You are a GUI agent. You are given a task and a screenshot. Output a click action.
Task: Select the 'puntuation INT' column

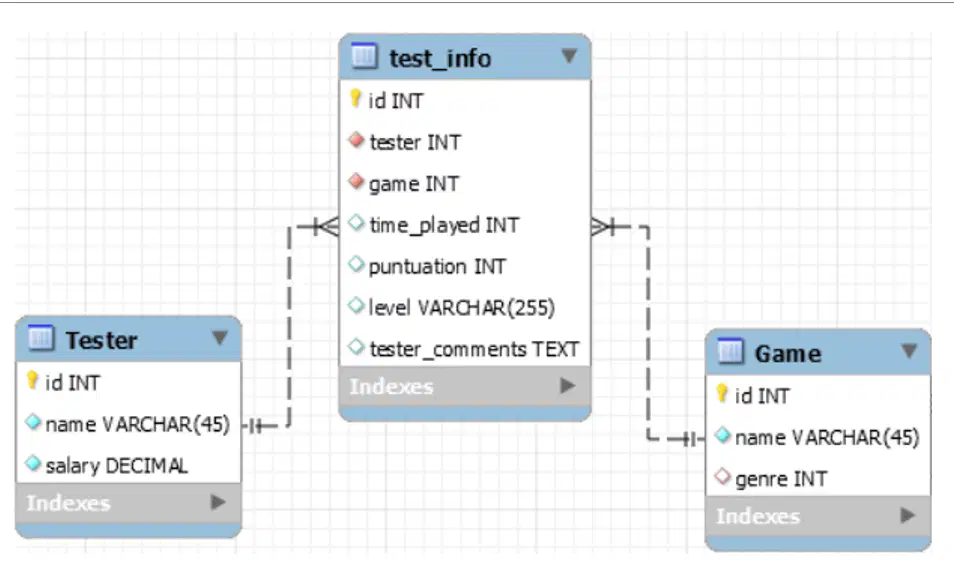point(437,267)
